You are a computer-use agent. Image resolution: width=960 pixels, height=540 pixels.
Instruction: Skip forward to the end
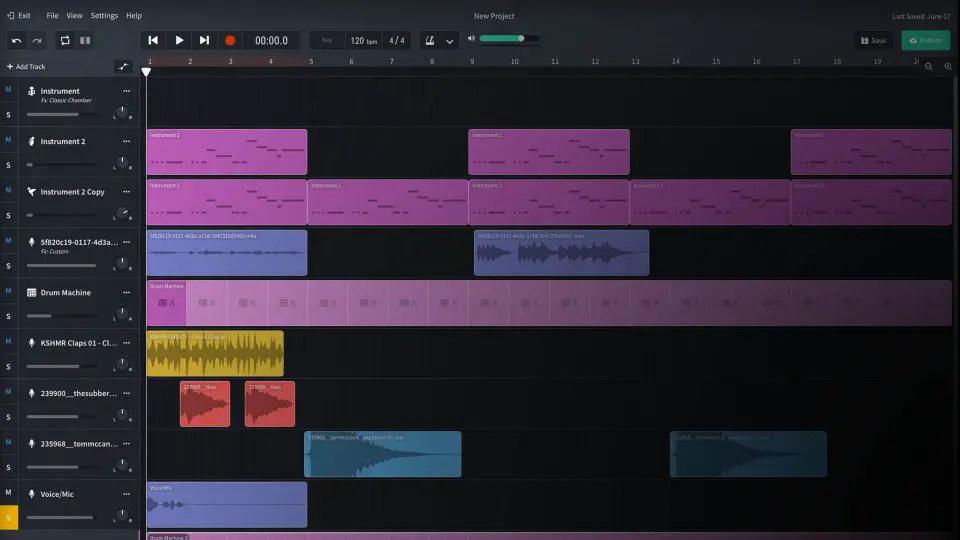(204, 40)
